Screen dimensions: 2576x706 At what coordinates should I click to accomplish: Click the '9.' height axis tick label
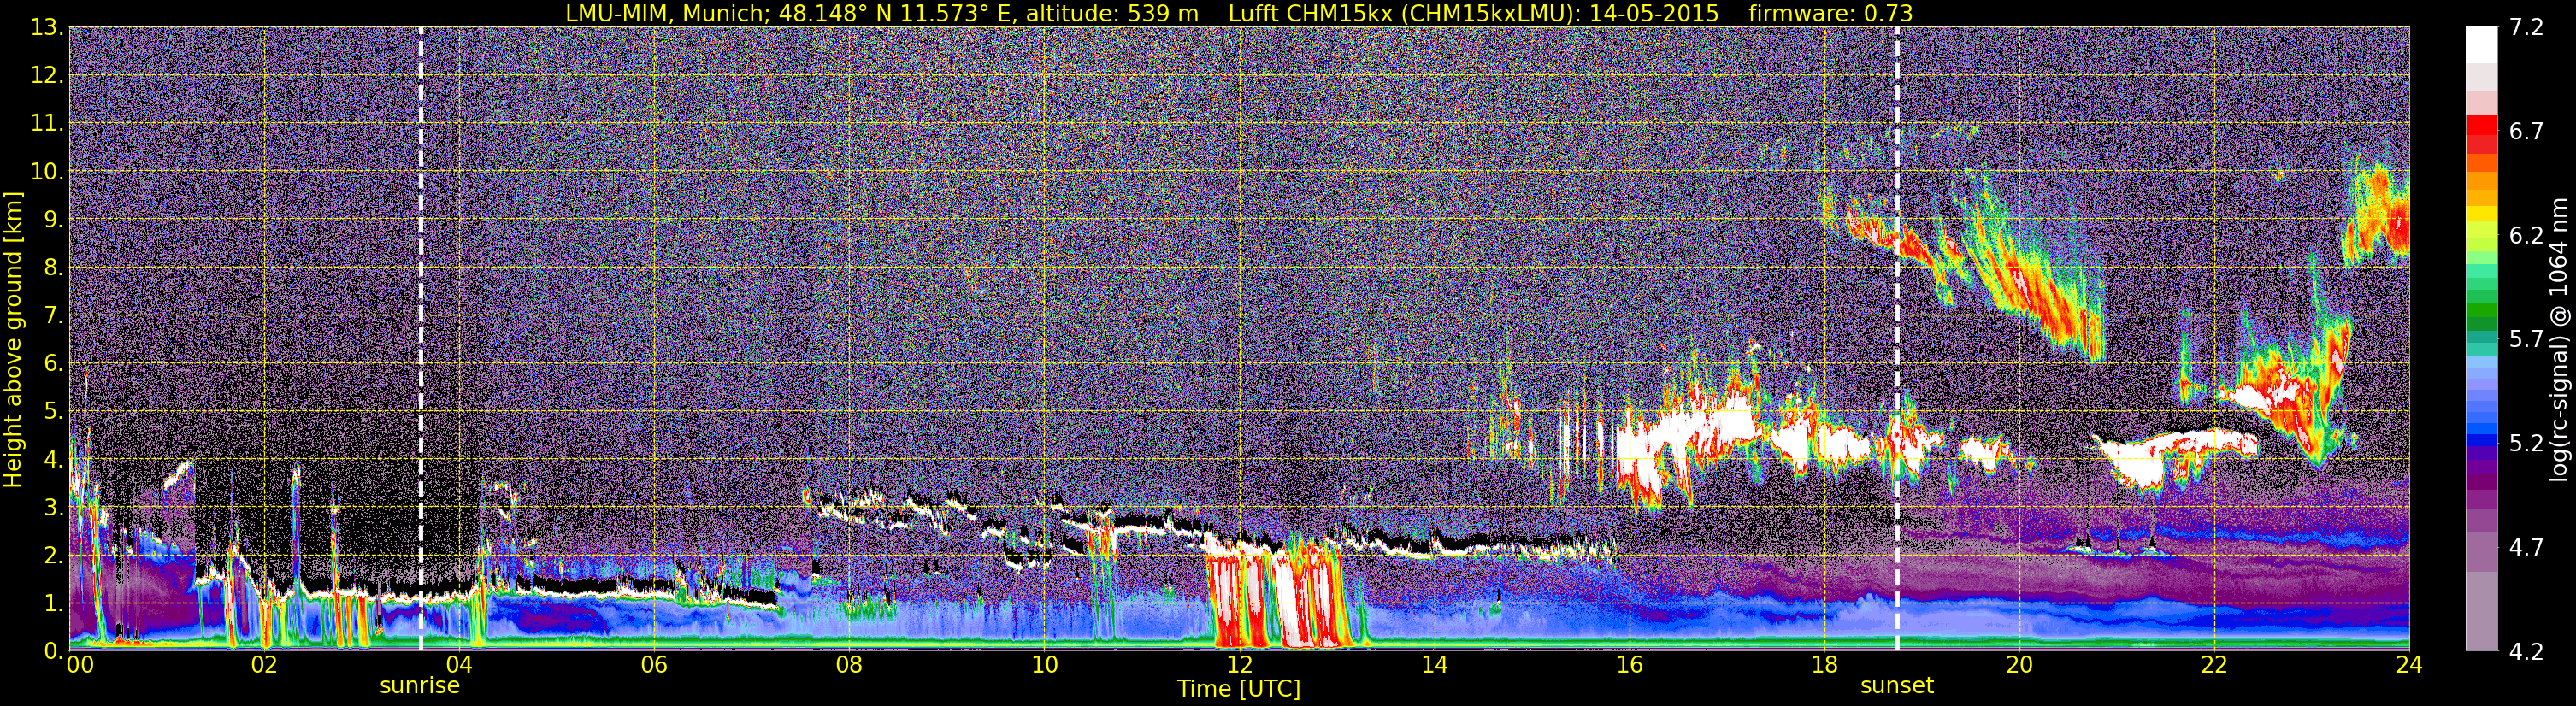click(54, 219)
